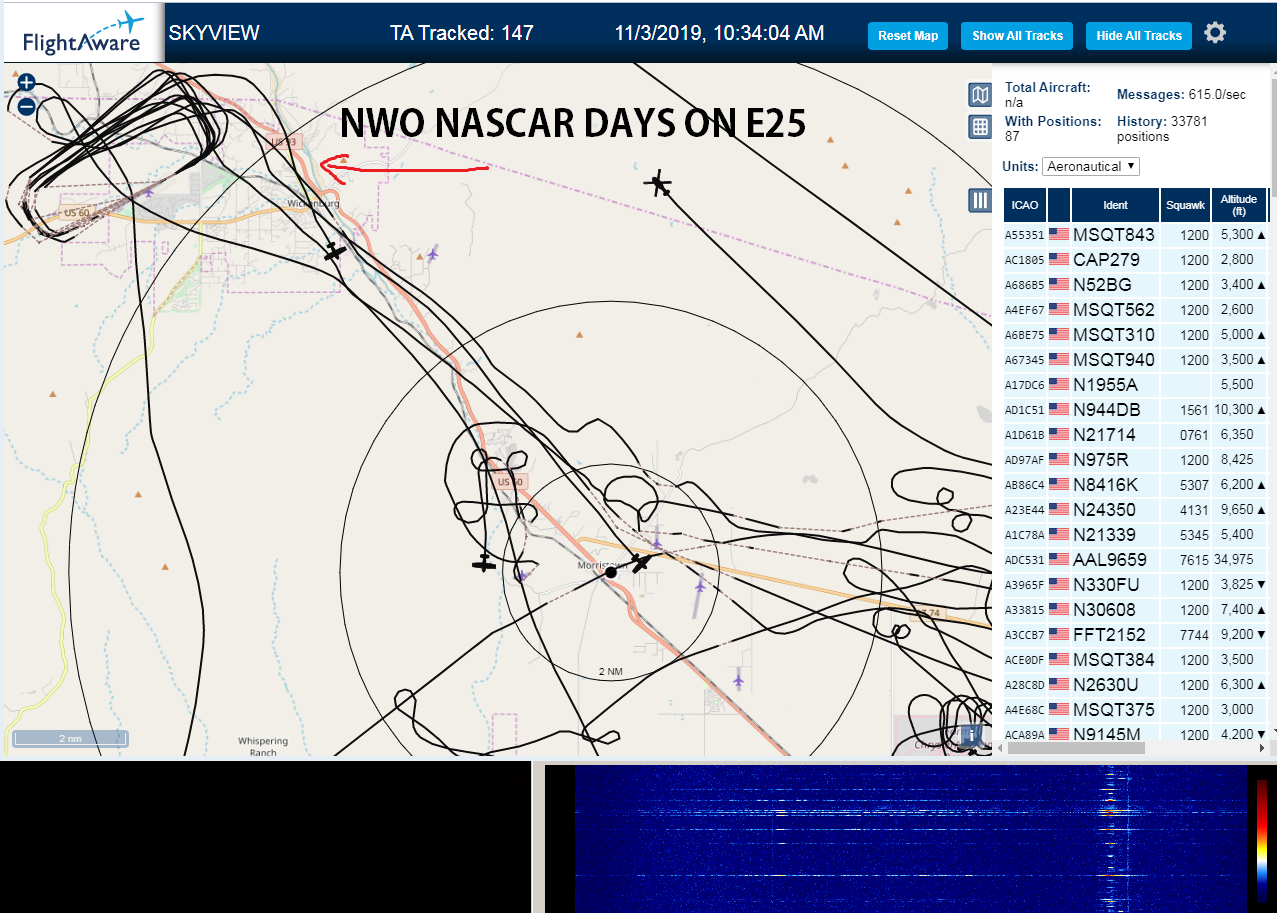The image size is (1277, 913).
Task: Select aircraft row AAL9659
Action: 1136,560
